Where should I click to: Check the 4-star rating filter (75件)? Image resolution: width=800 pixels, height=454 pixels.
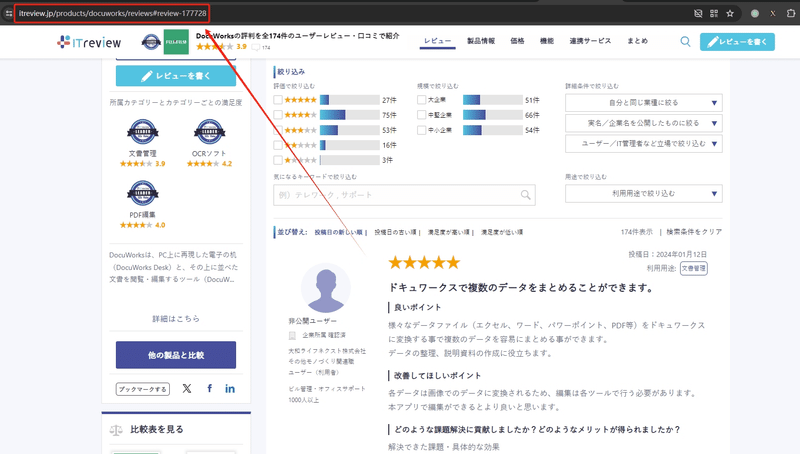[x=278, y=115]
